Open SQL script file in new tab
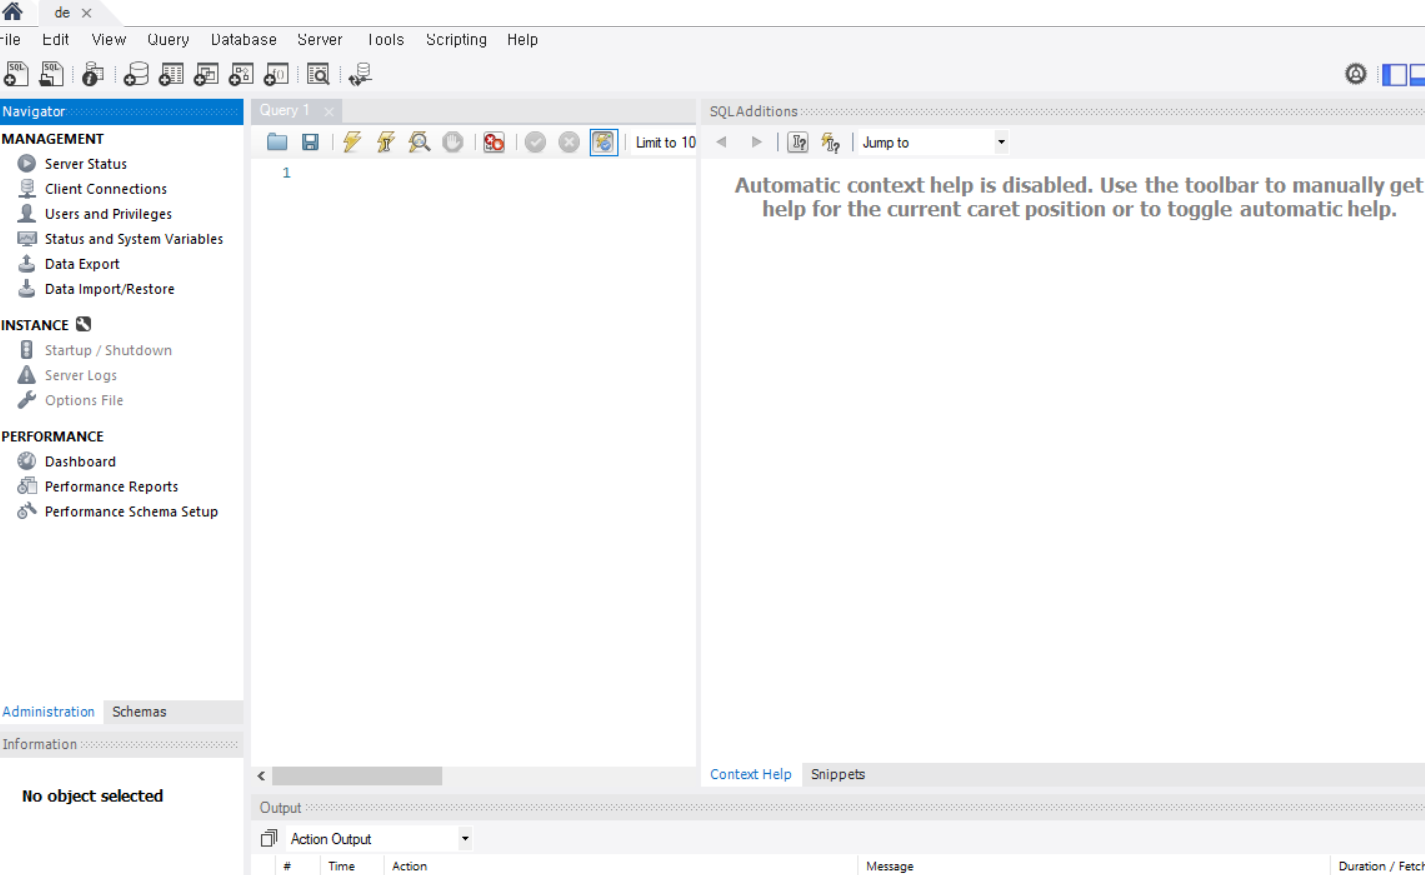This screenshot has width=1425, height=875. (51, 74)
